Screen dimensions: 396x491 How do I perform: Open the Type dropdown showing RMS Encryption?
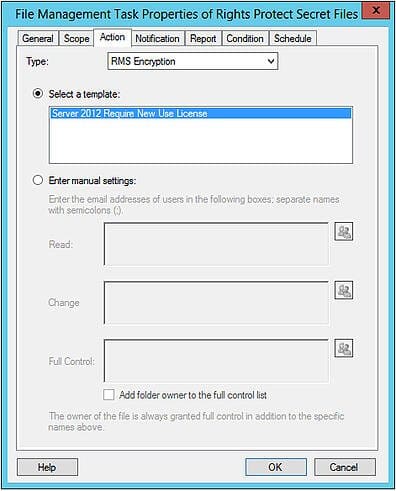click(193, 61)
